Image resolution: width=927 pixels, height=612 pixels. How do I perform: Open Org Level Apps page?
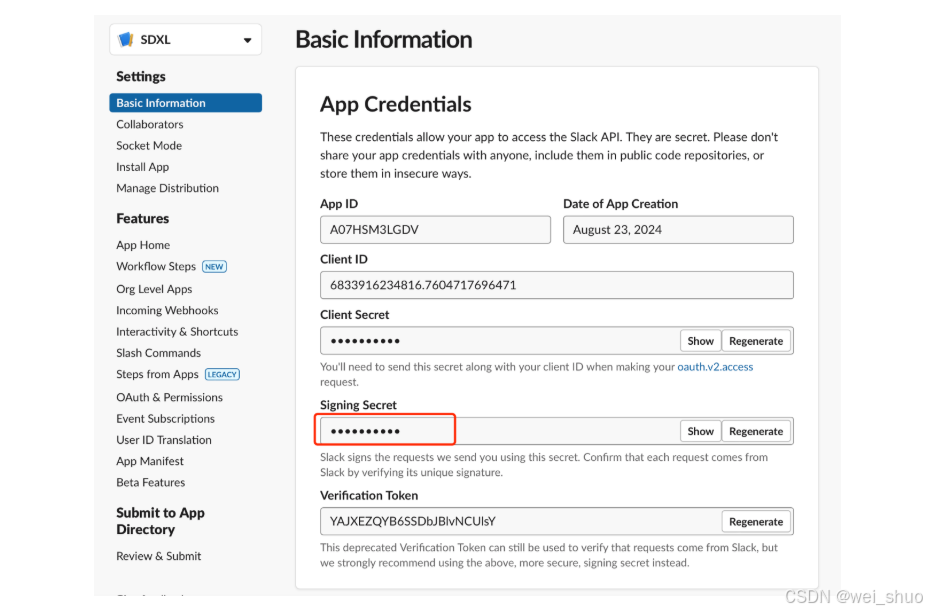tap(154, 289)
